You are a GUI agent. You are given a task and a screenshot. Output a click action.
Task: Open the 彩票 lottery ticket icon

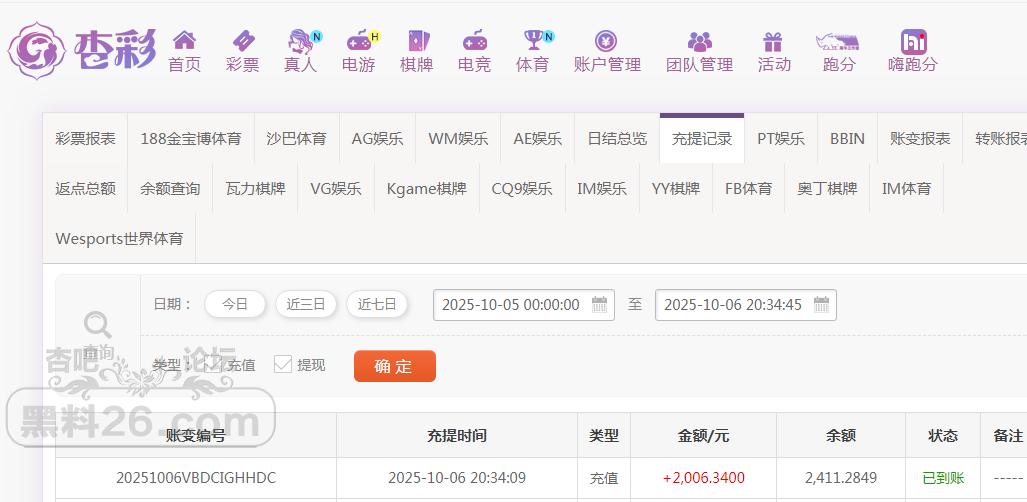[x=242, y=41]
